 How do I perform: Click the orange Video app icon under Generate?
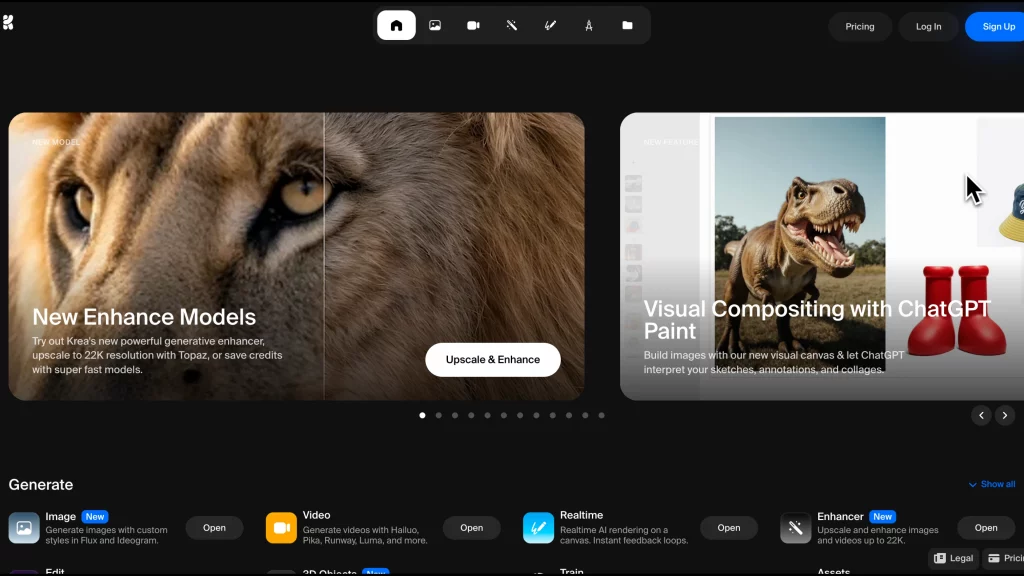click(x=281, y=527)
